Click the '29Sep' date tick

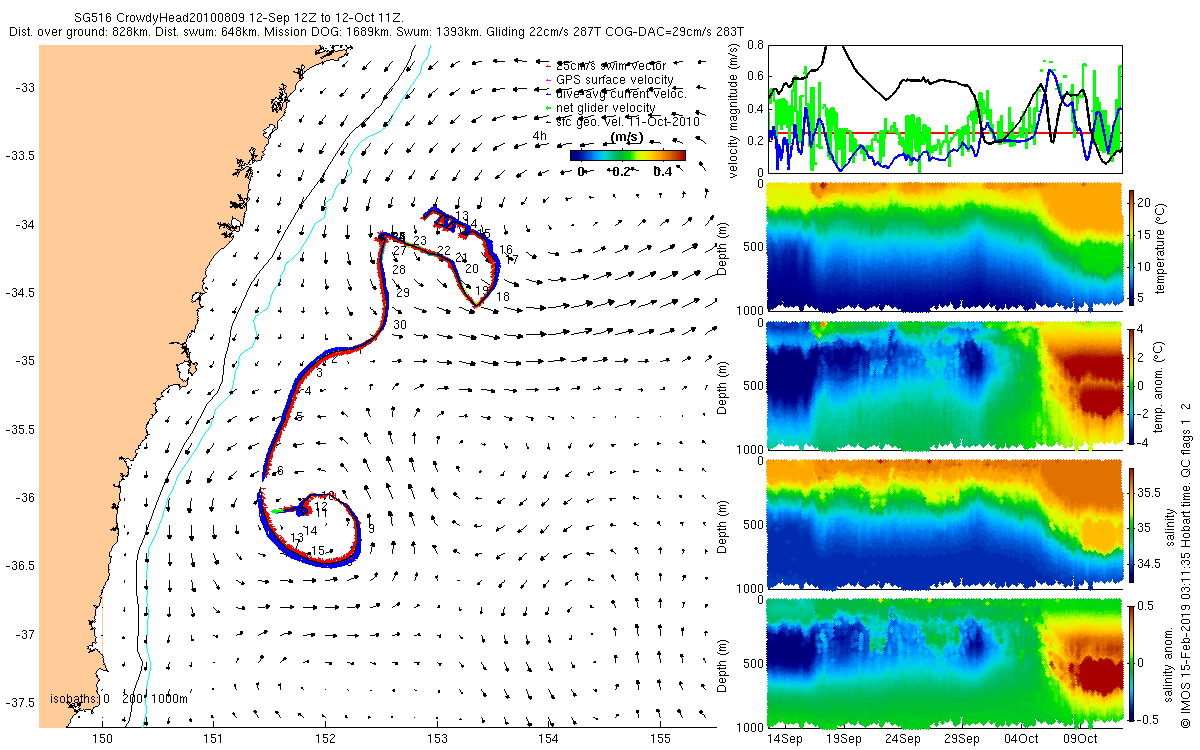tap(961, 740)
